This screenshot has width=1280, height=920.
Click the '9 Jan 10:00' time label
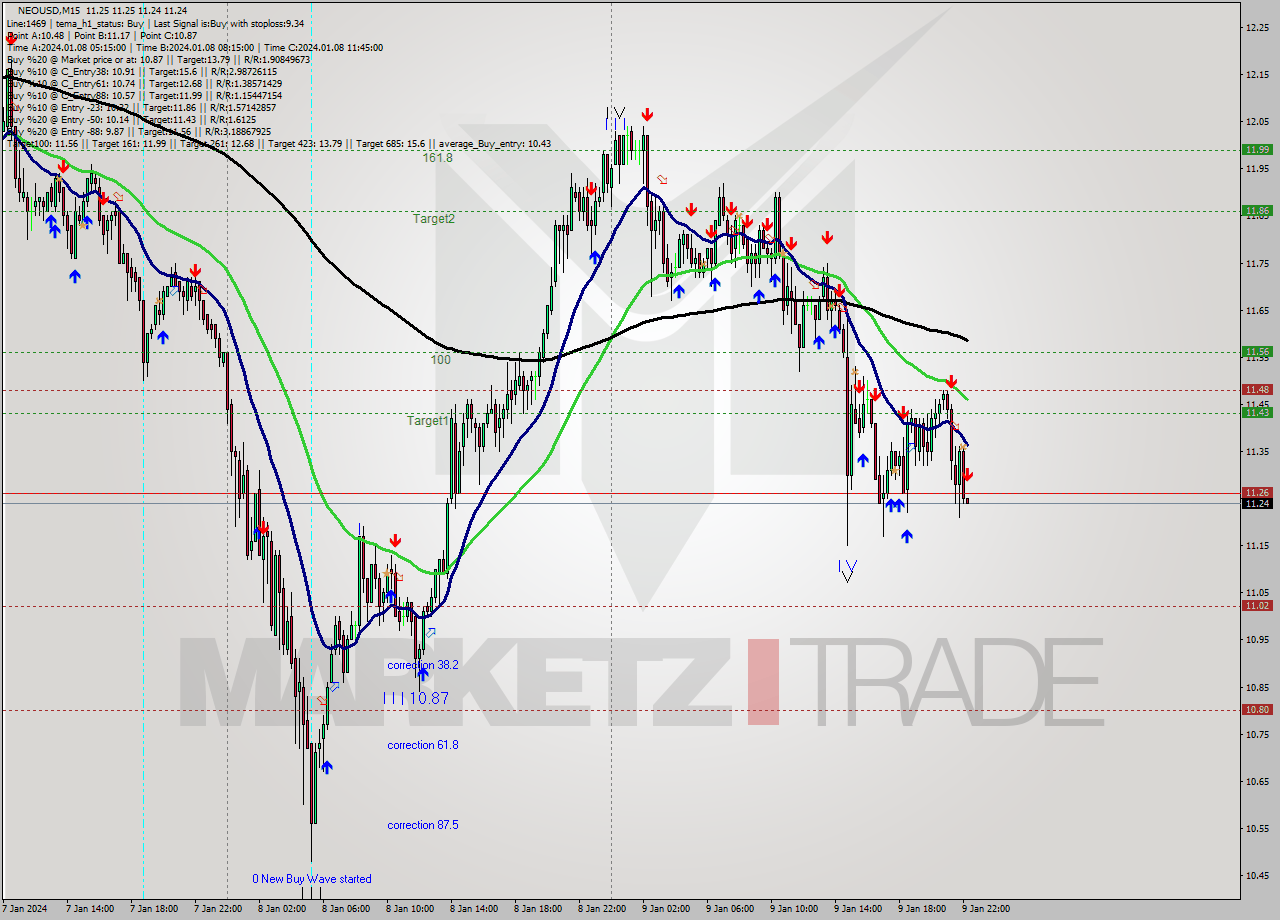795,909
